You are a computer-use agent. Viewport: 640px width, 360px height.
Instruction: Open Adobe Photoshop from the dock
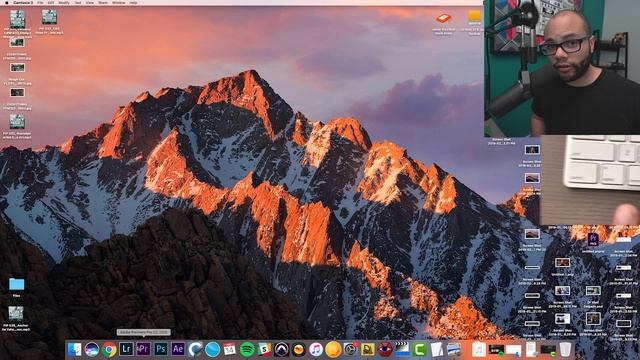tap(161, 349)
